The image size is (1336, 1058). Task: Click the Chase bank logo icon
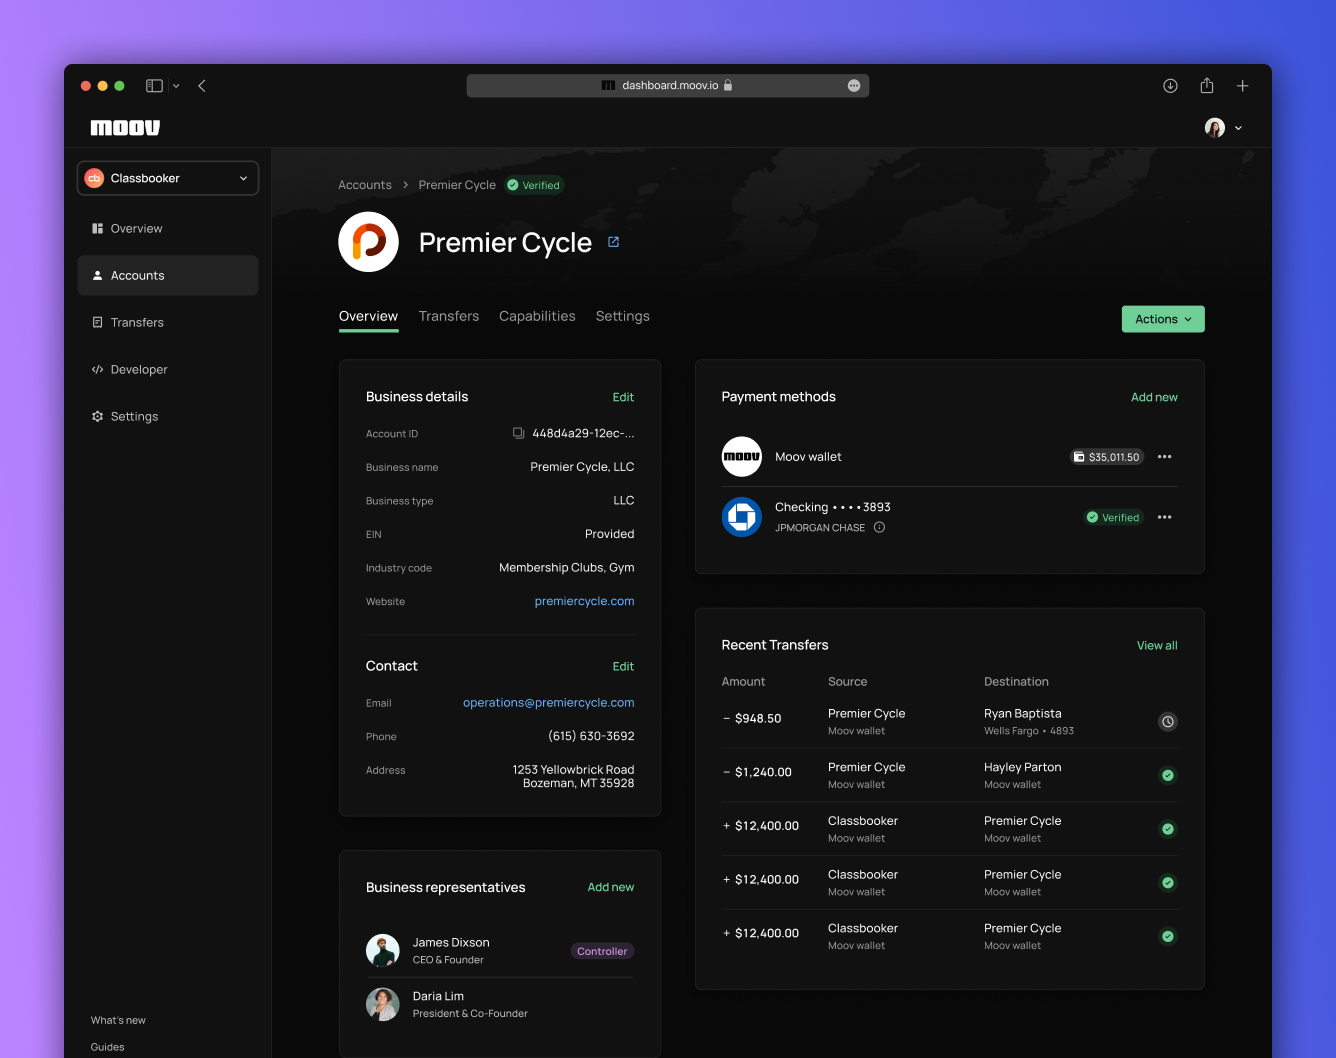[742, 517]
